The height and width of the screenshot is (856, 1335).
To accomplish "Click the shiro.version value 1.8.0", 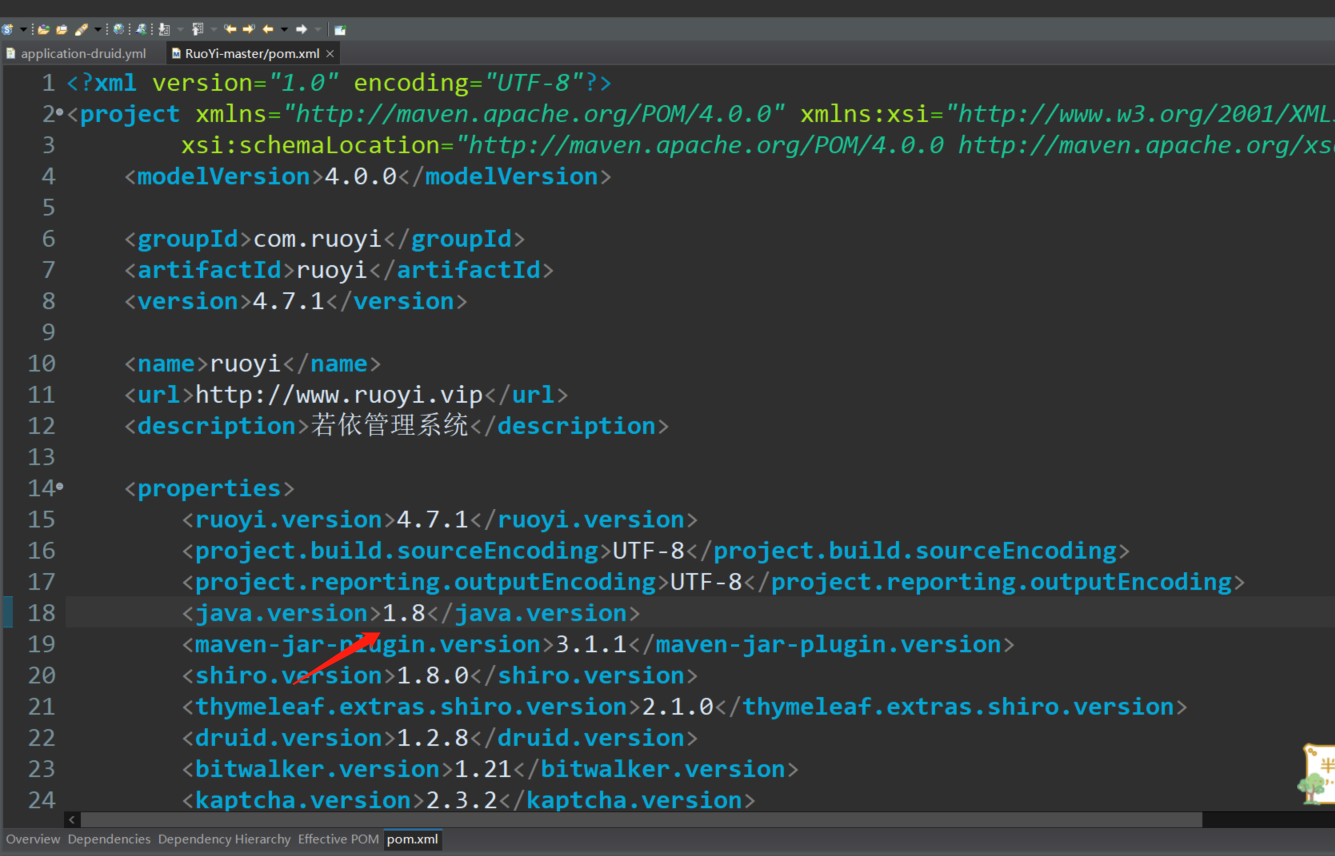I will [433, 675].
